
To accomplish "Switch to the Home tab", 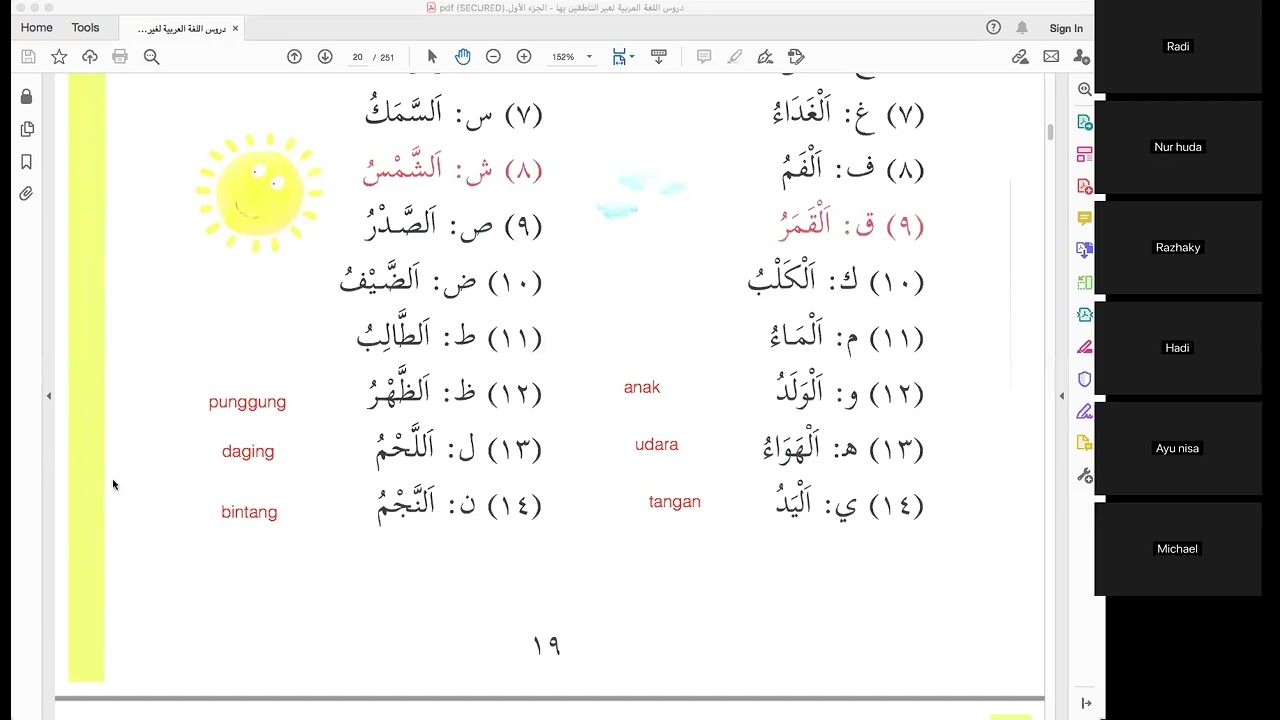I will [37, 28].
